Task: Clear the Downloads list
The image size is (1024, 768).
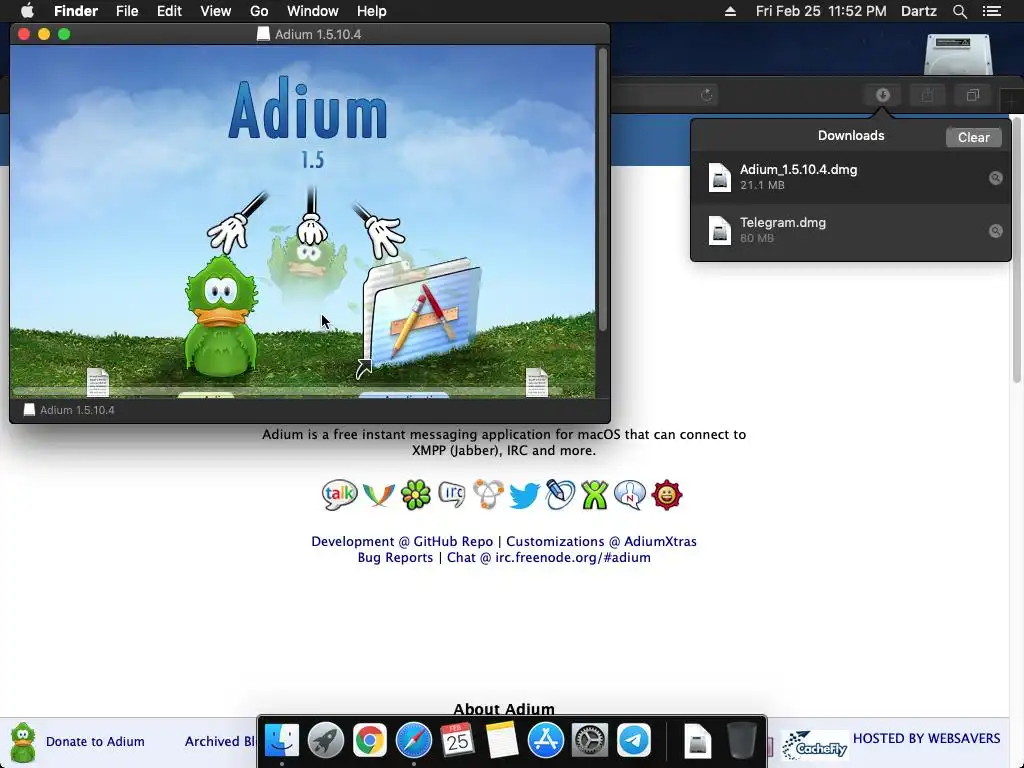Action: 973,137
